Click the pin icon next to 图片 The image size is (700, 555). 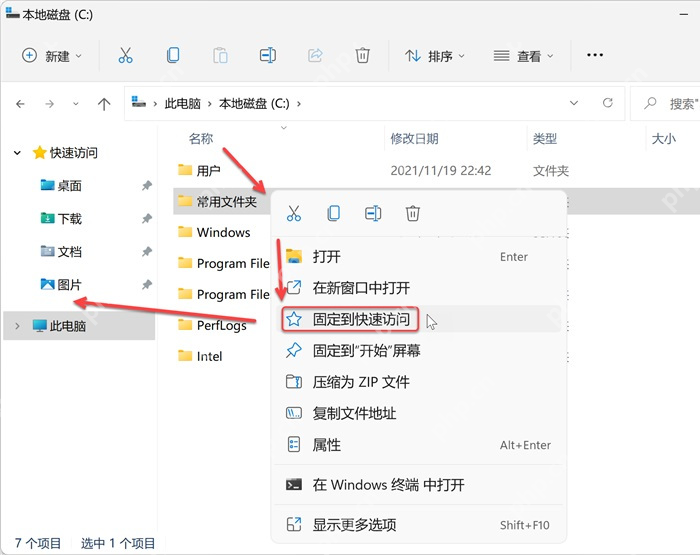click(147, 284)
